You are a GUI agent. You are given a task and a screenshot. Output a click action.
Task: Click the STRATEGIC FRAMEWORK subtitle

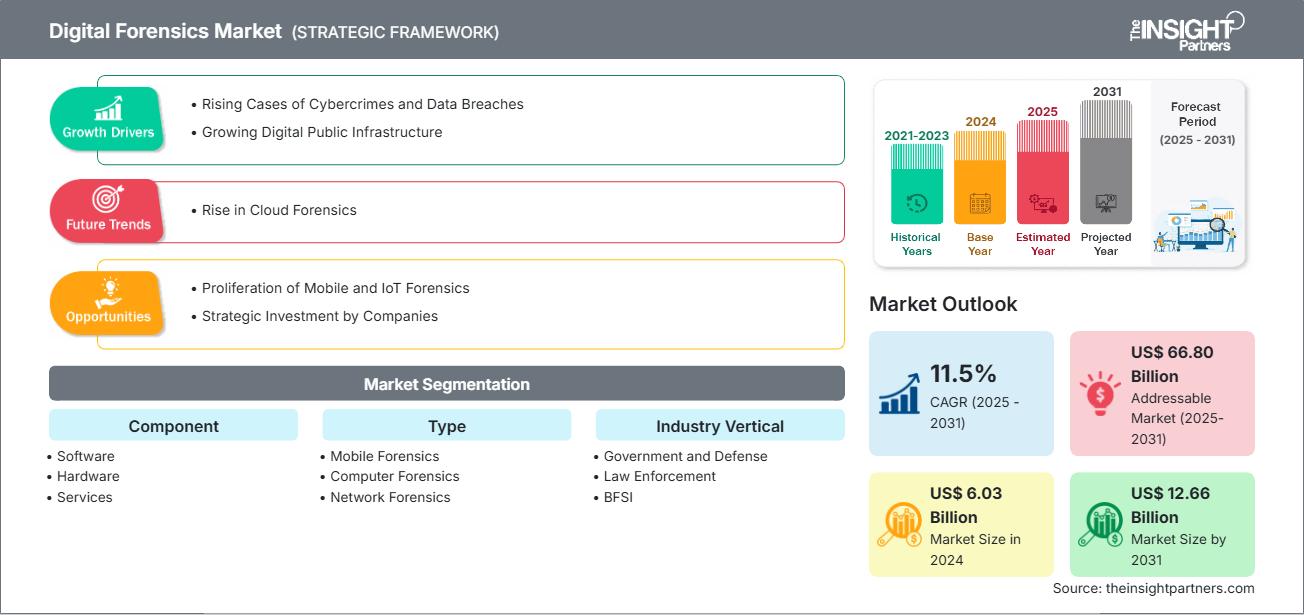395,32
